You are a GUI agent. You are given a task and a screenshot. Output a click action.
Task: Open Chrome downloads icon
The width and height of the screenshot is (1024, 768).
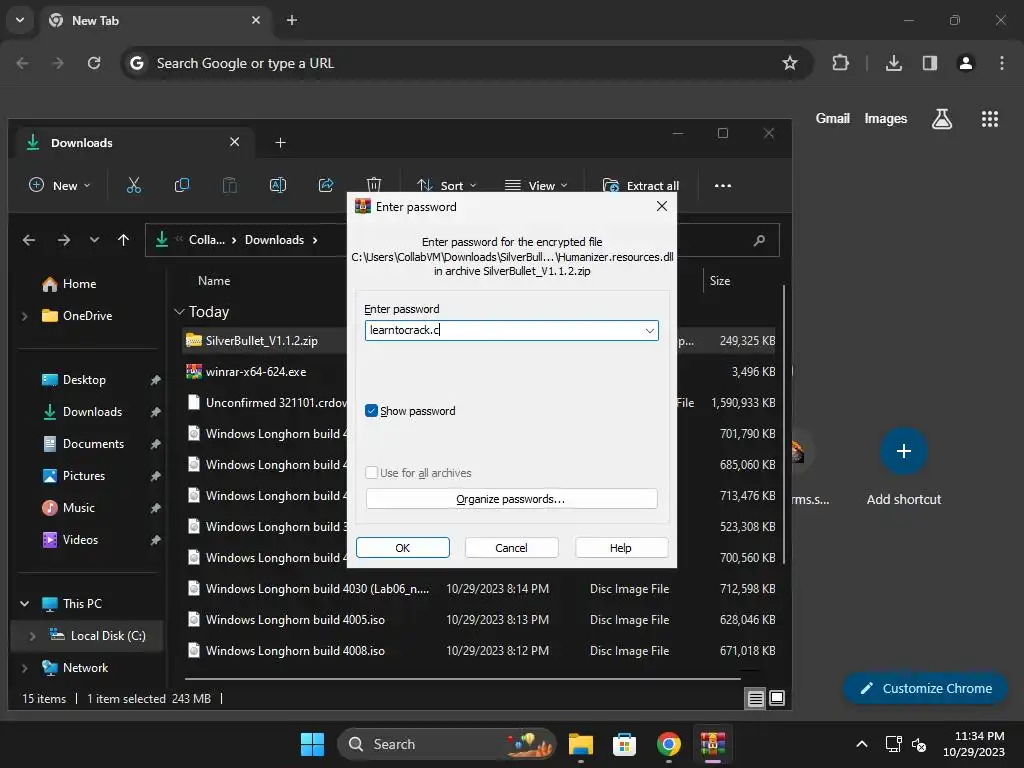(894, 63)
